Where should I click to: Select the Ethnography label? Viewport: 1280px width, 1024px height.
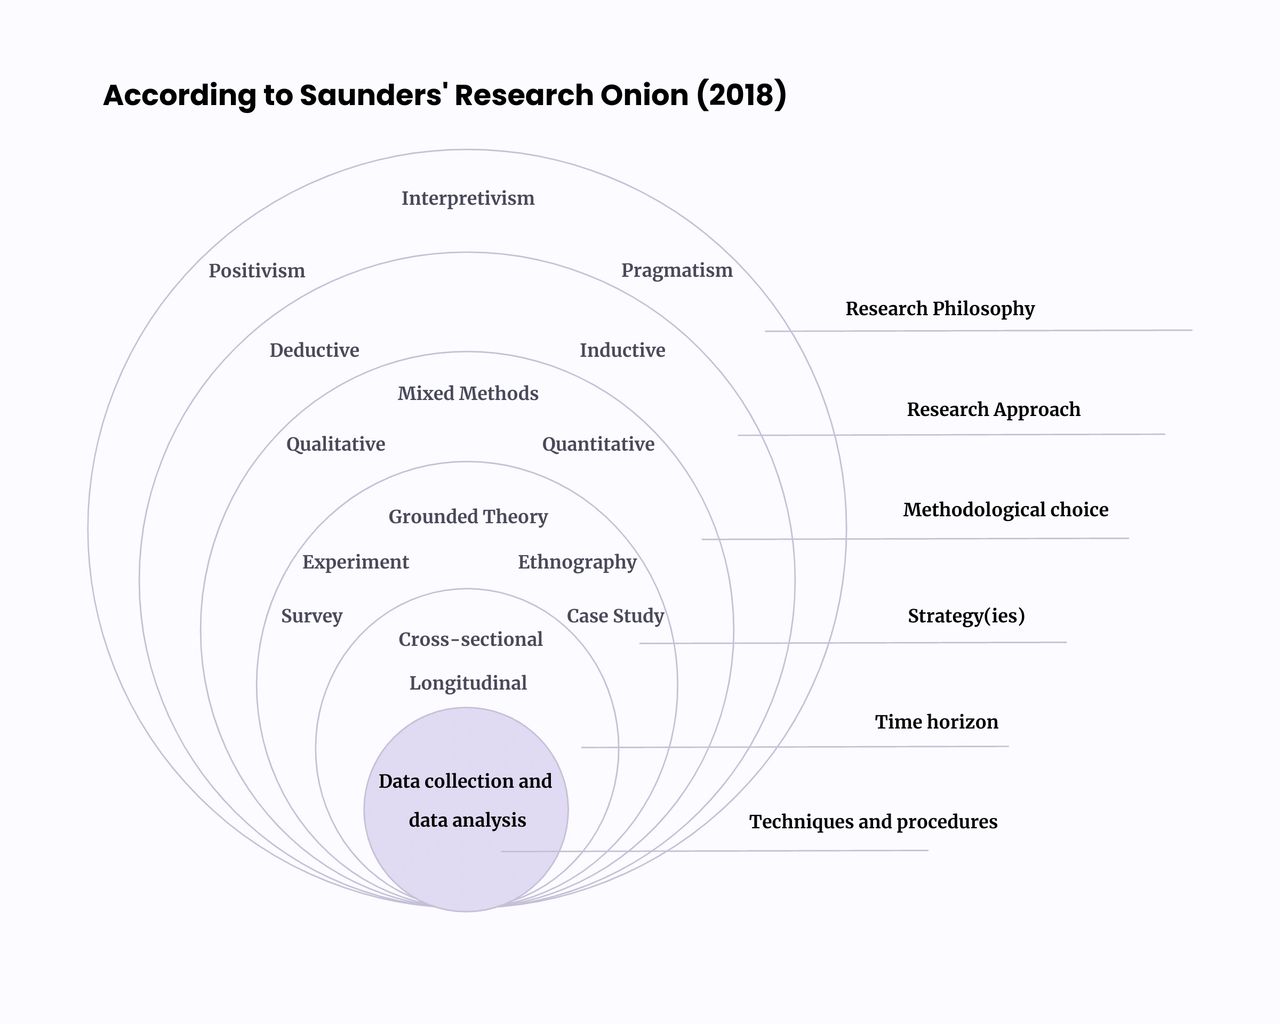pos(577,562)
